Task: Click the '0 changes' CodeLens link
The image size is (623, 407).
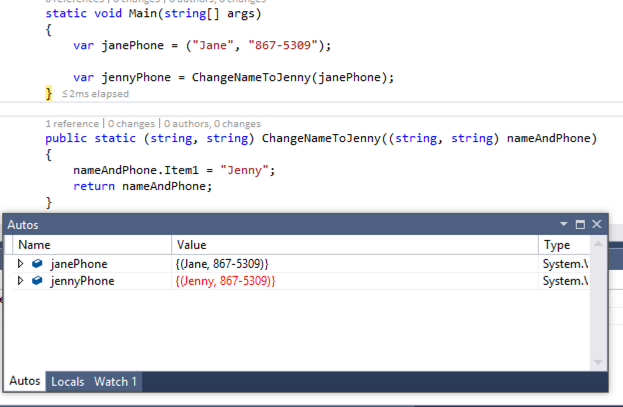Action: [x=132, y=124]
